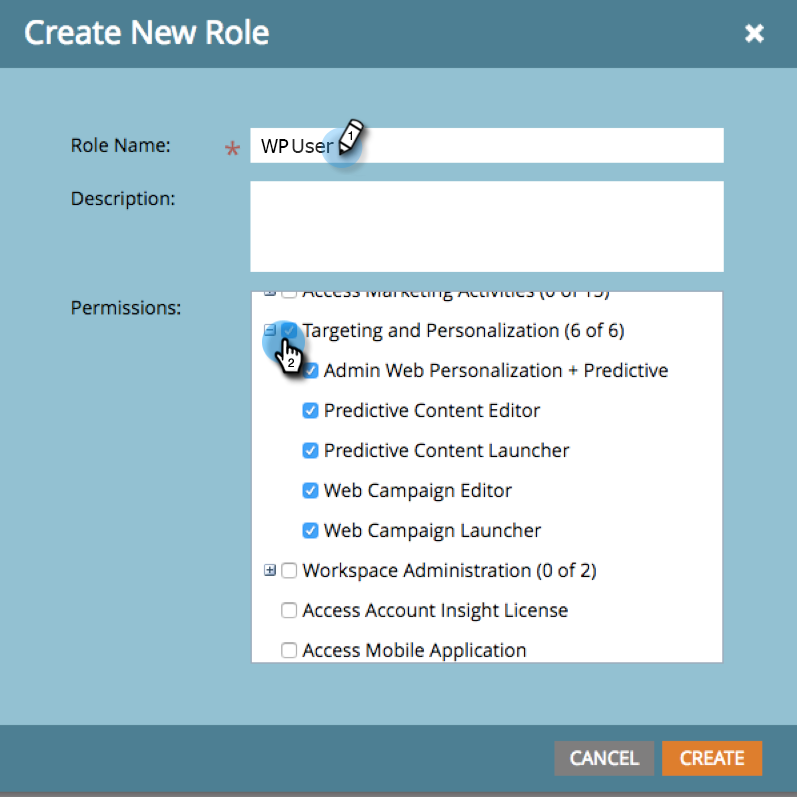
Task: Collapse the Targeting and Personalization group
Action: (x=269, y=330)
